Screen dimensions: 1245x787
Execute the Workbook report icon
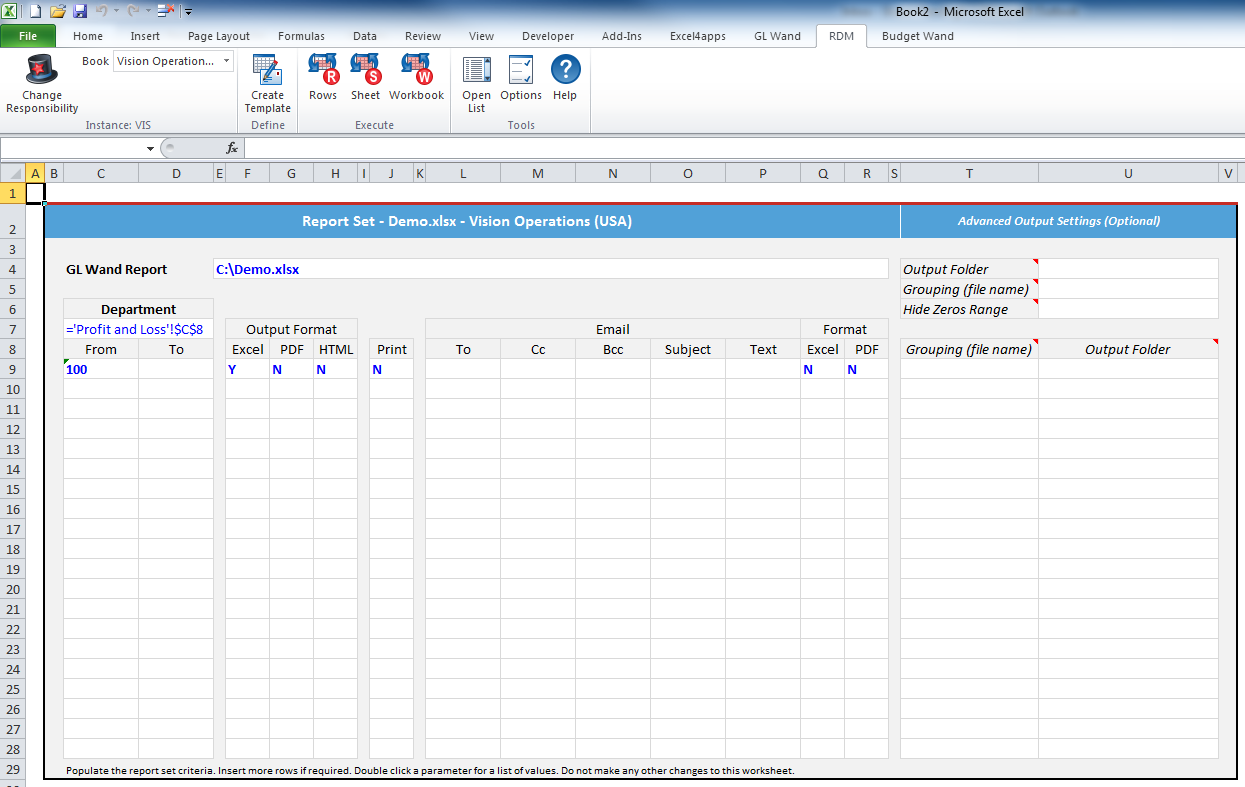416,69
